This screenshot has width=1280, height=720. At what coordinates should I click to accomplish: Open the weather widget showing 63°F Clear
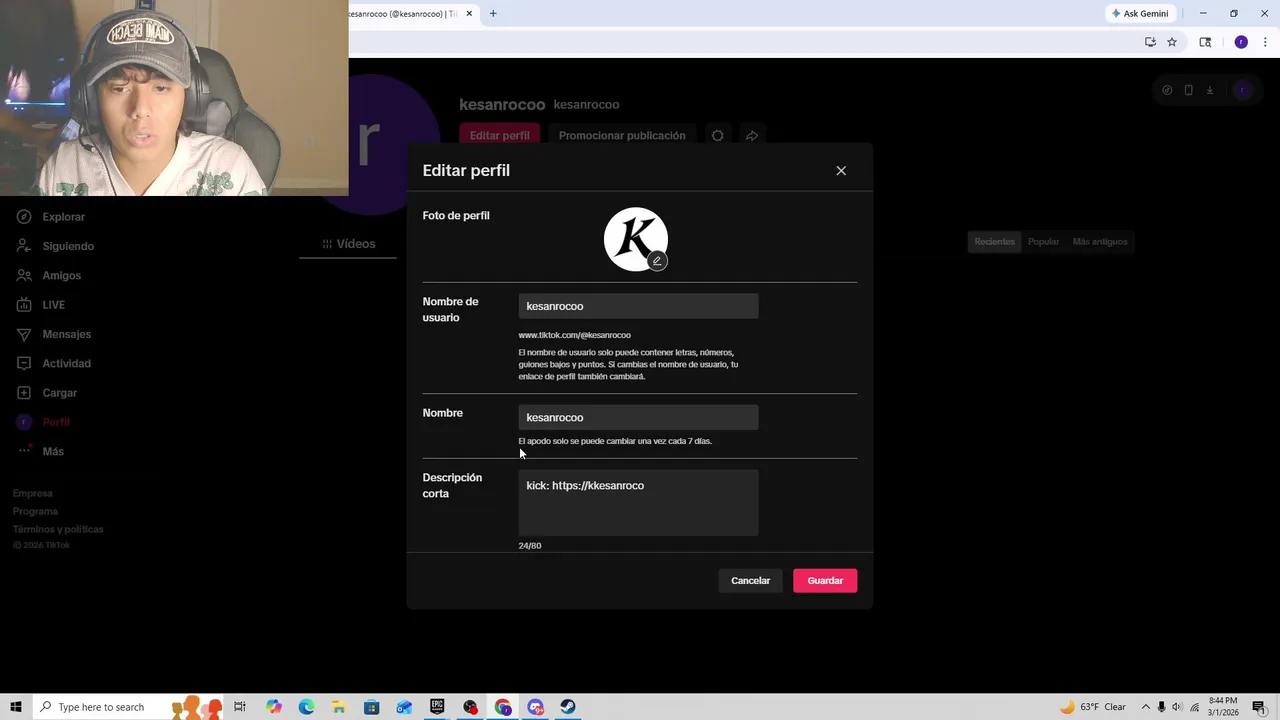pos(1093,707)
